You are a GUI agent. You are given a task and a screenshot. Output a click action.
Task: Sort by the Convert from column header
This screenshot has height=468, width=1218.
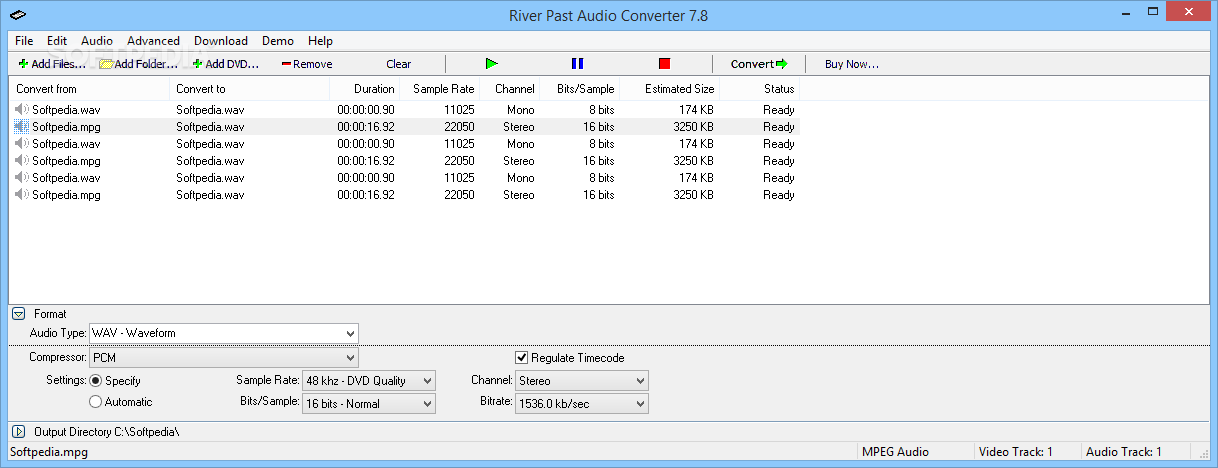click(x=89, y=89)
